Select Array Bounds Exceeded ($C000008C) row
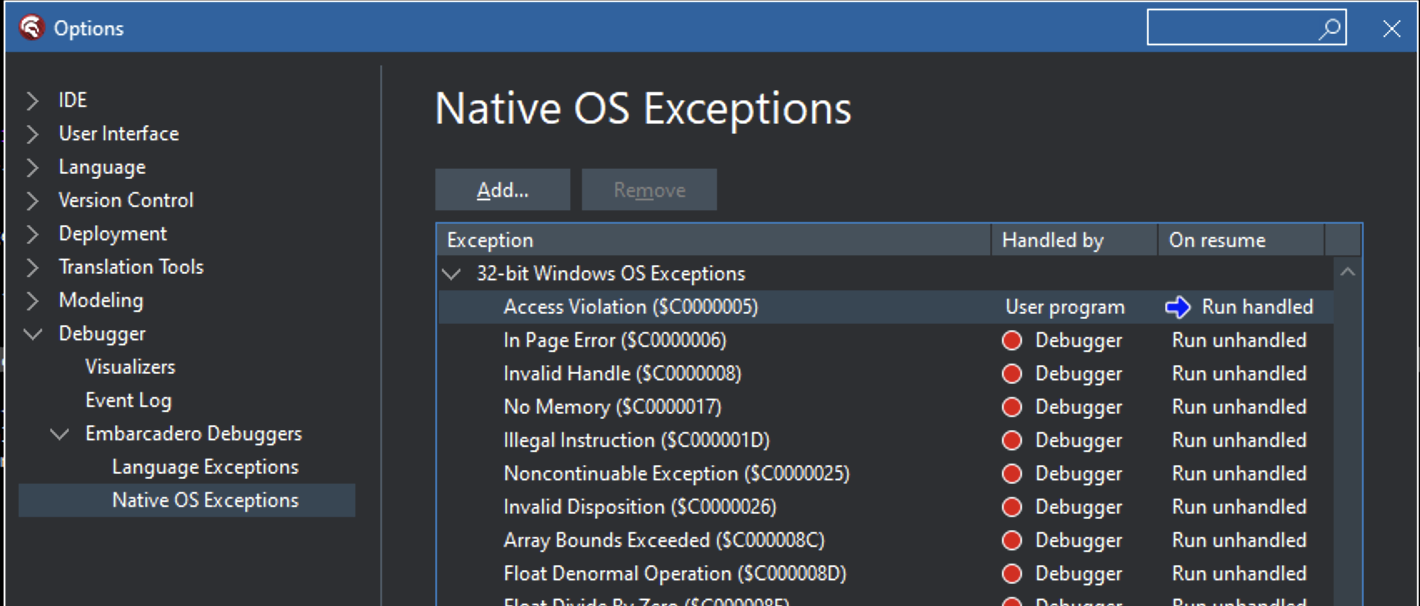Screen dimensions: 1420x606 click(x=885, y=540)
